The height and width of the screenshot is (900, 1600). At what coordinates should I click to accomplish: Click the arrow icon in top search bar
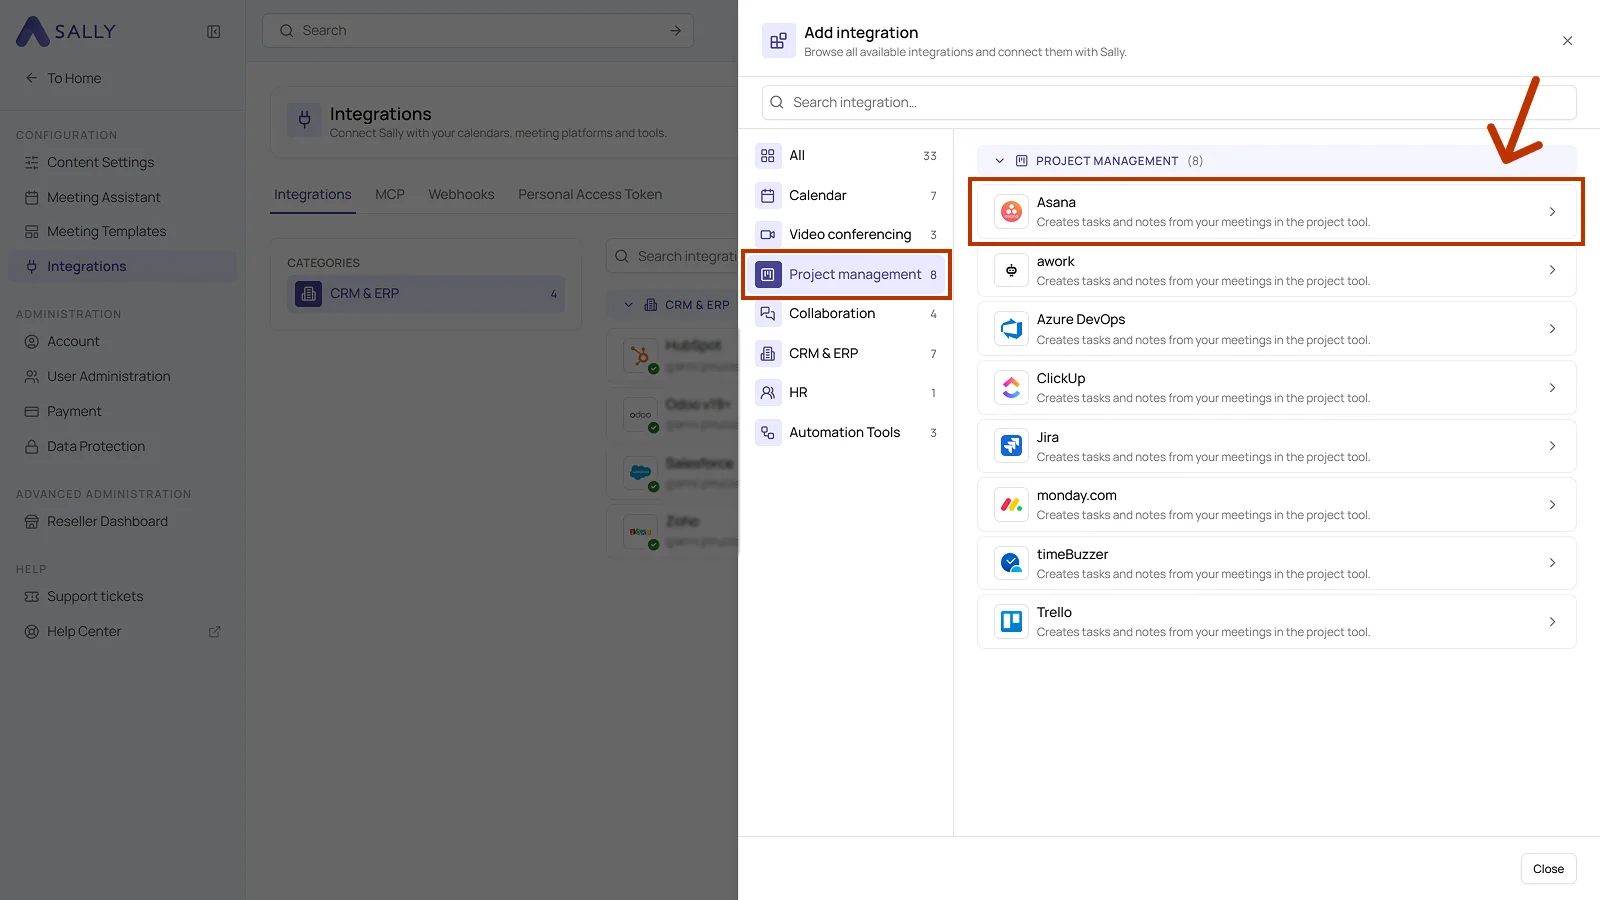[675, 31]
